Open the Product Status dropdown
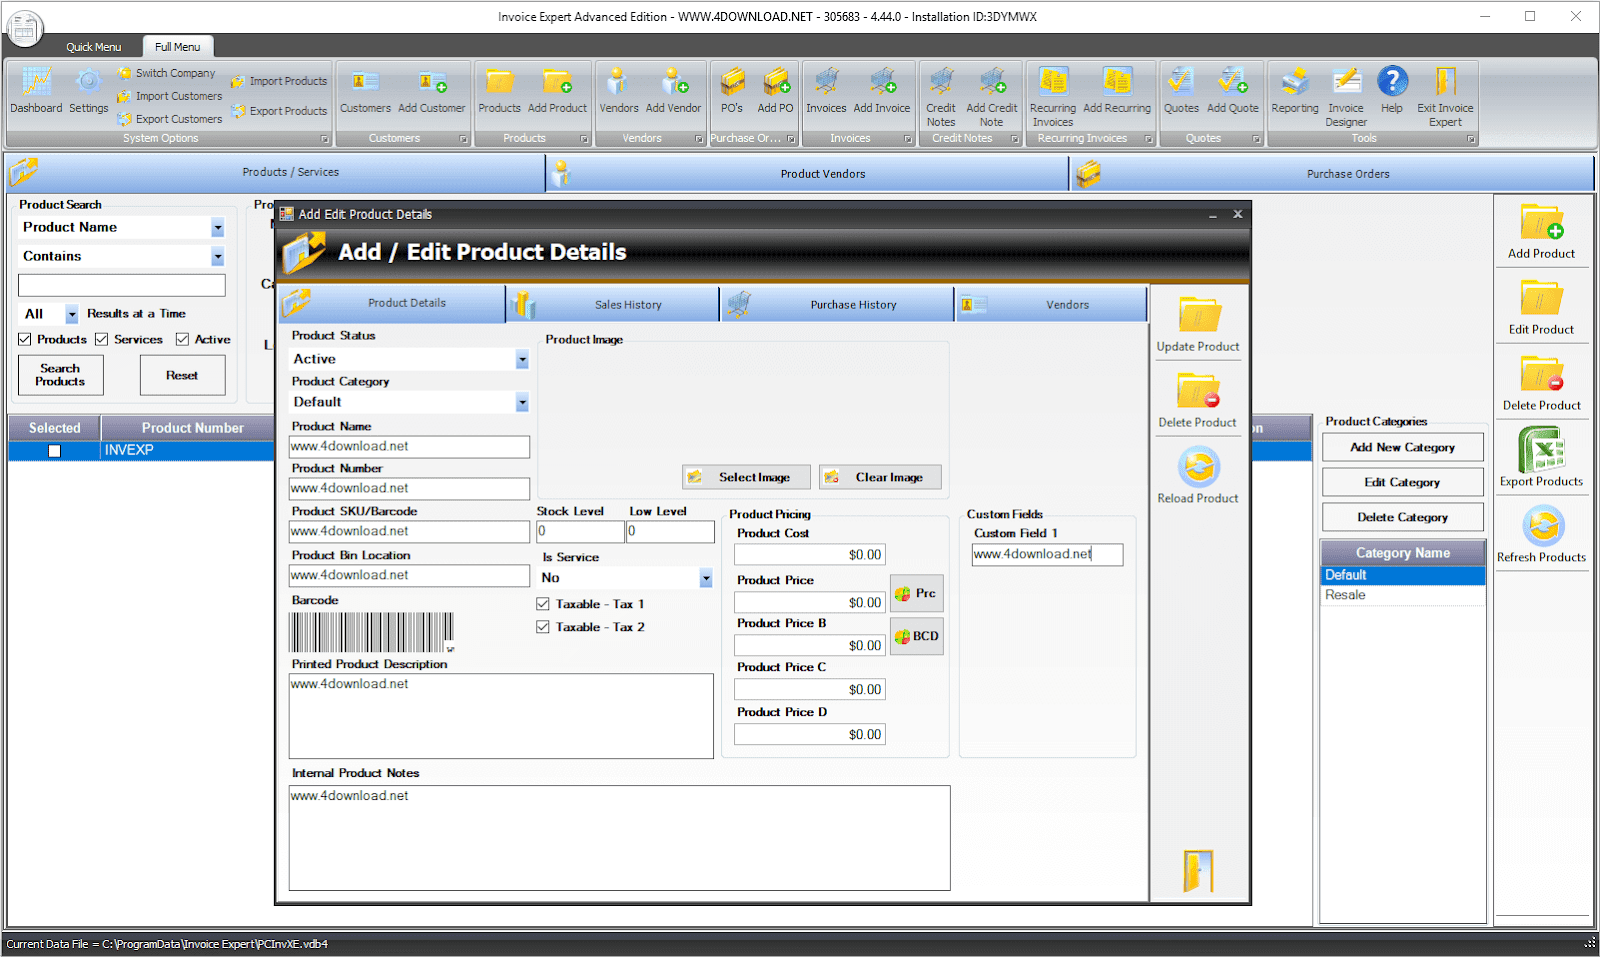 click(x=522, y=359)
